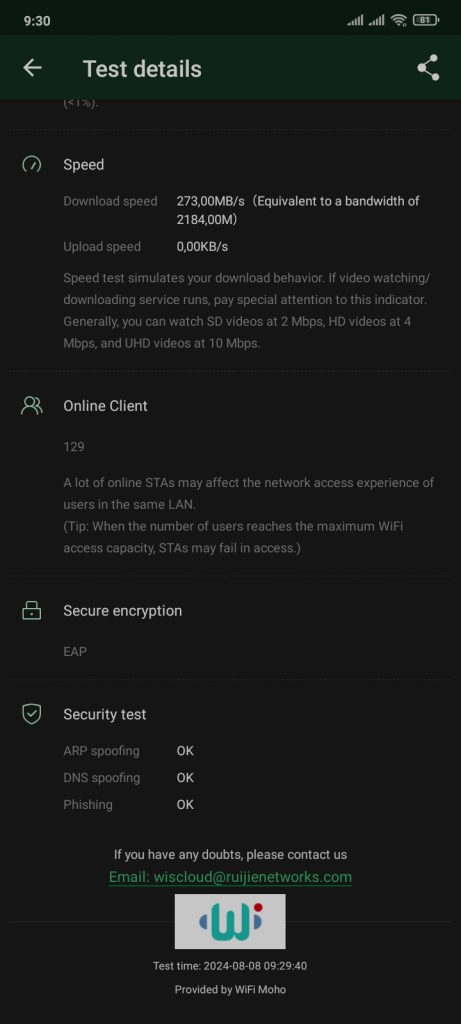
Task: Tap the Wi-Fi signal status icon
Action: [398, 20]
